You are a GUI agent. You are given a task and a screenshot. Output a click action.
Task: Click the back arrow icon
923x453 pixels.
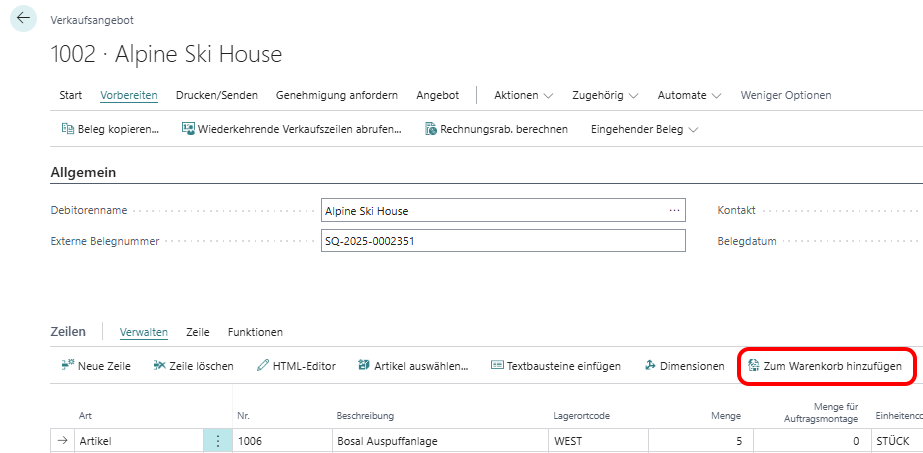click(24, 19)
